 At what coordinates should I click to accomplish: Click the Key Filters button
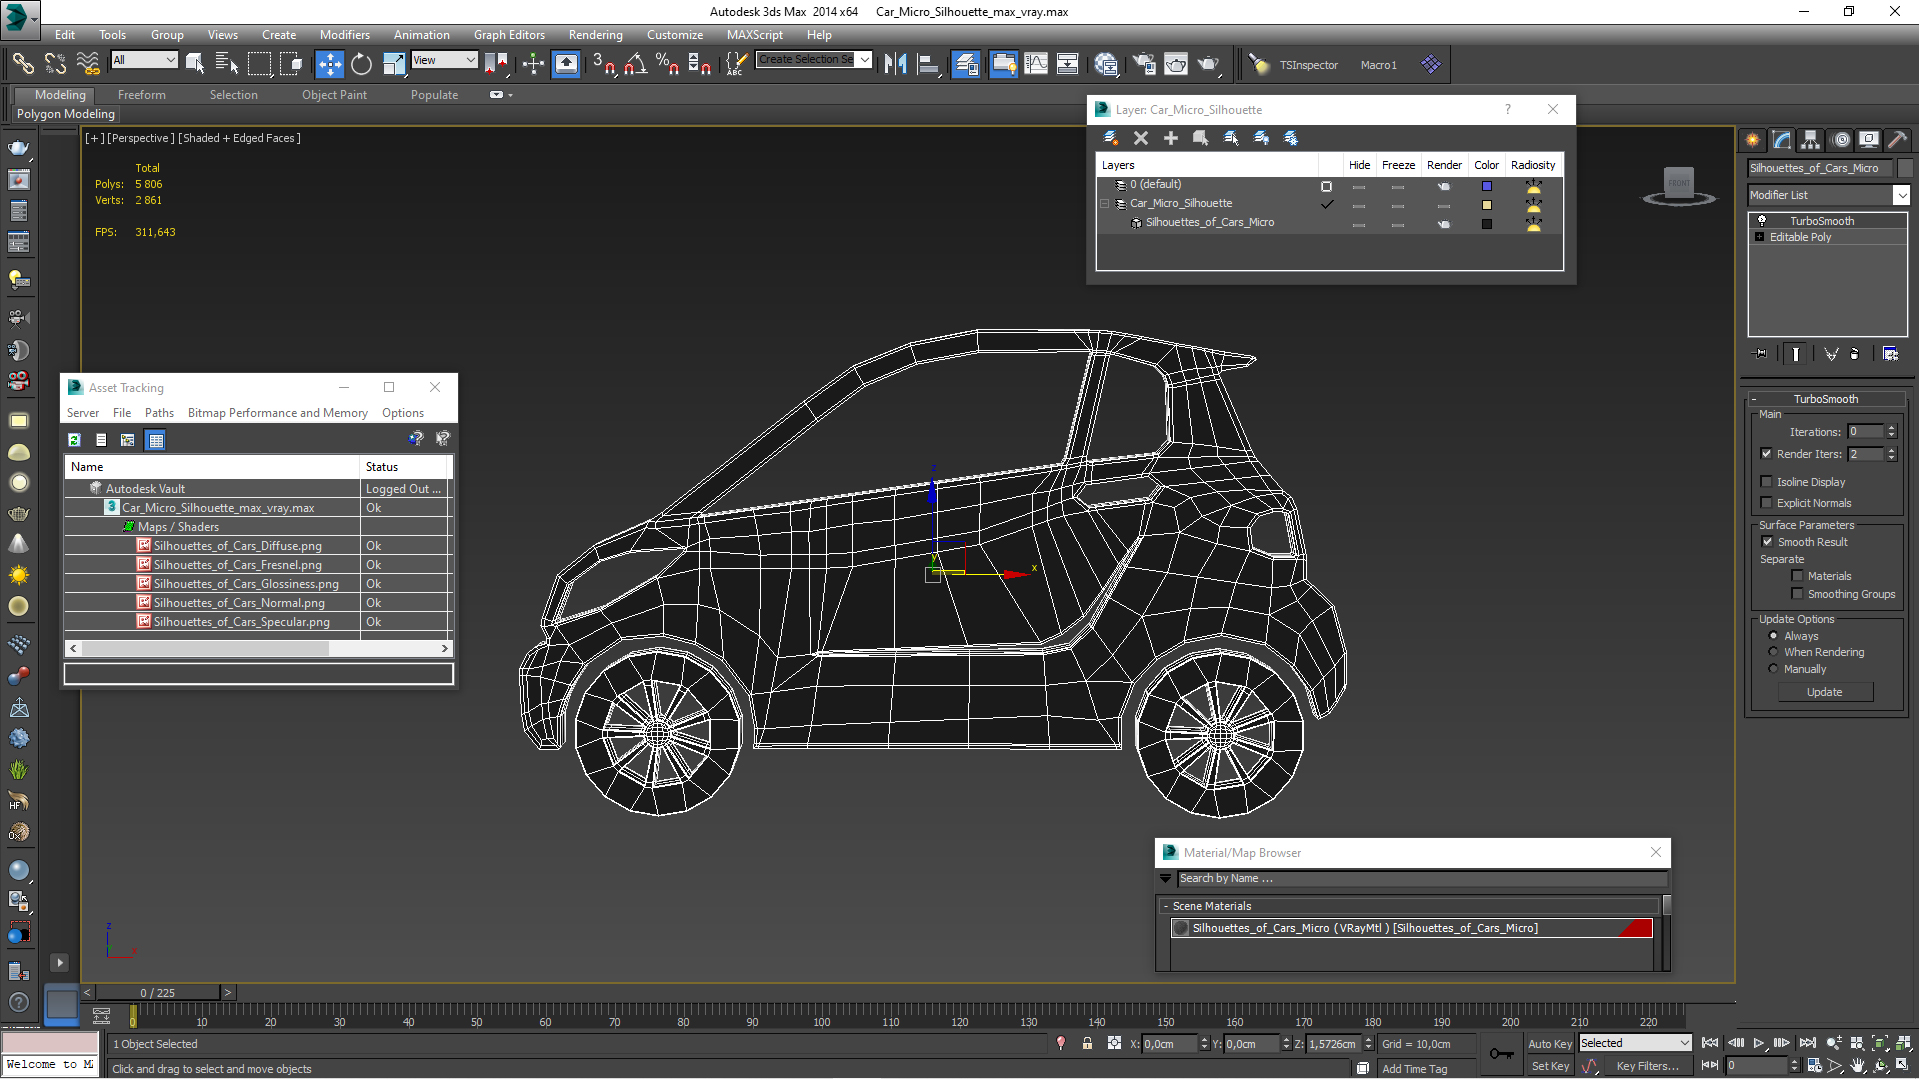1647,1066
